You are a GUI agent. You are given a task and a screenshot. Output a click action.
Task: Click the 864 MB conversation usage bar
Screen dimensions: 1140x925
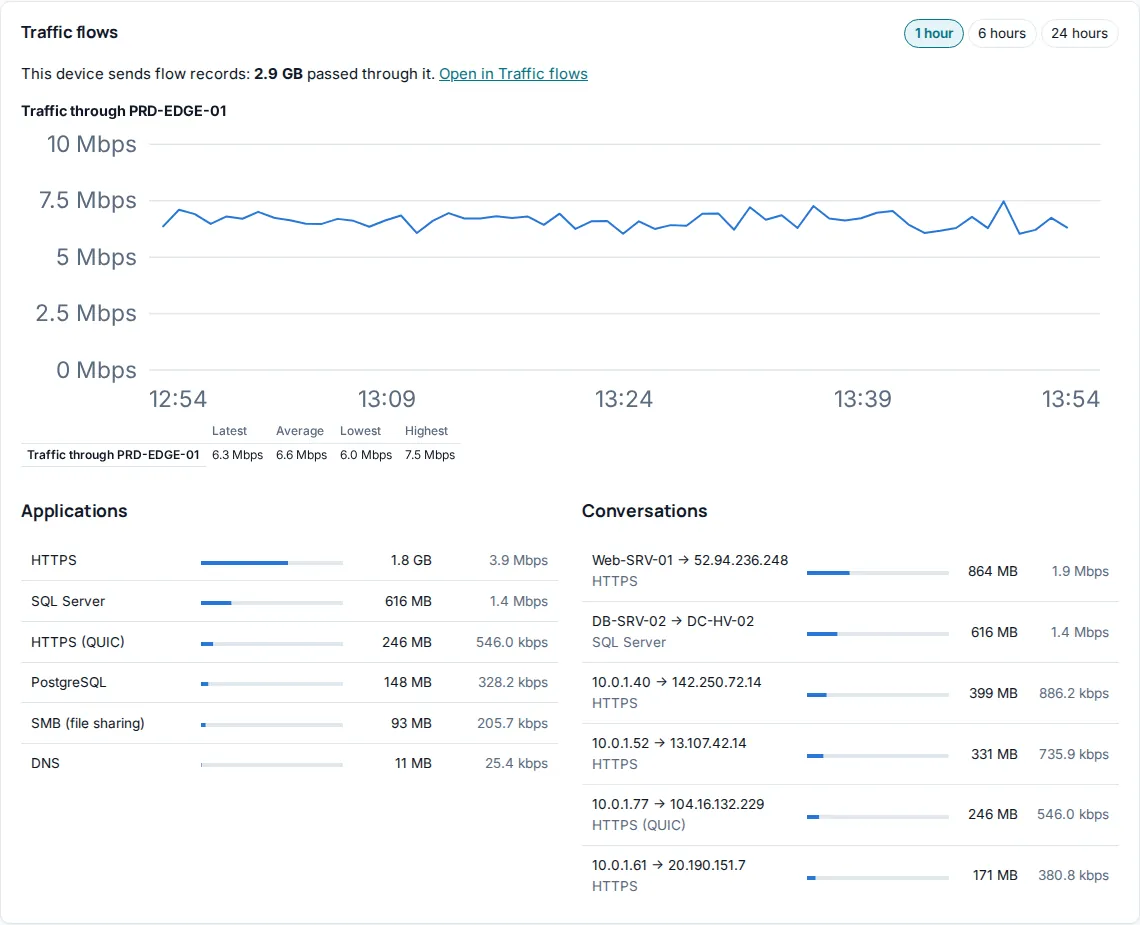click(878, 573)
